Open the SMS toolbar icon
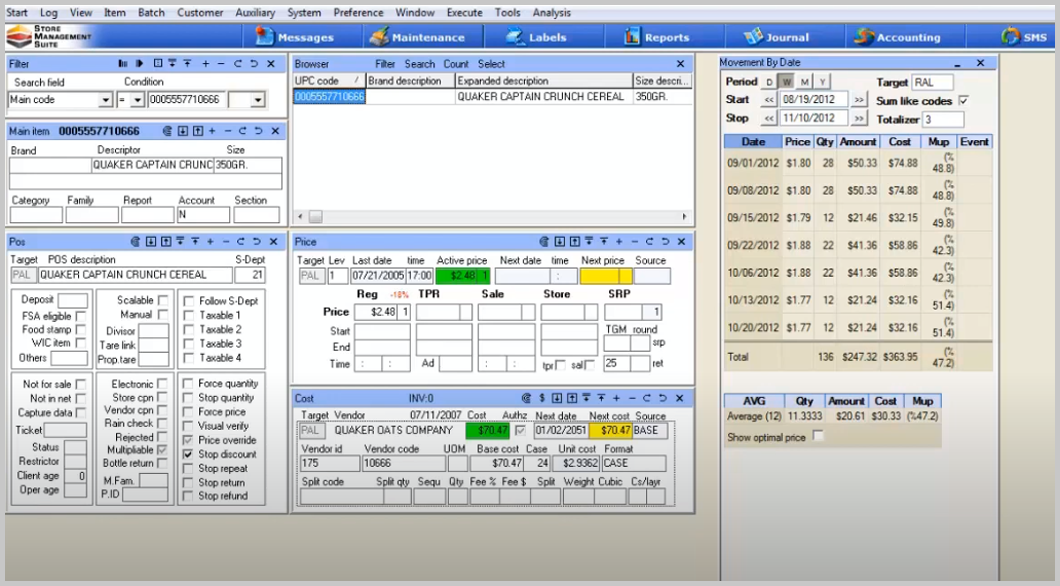Image resolution: width=1060 pixels, height=586 pixels. pyautogui.click(x=1019, y=36)
